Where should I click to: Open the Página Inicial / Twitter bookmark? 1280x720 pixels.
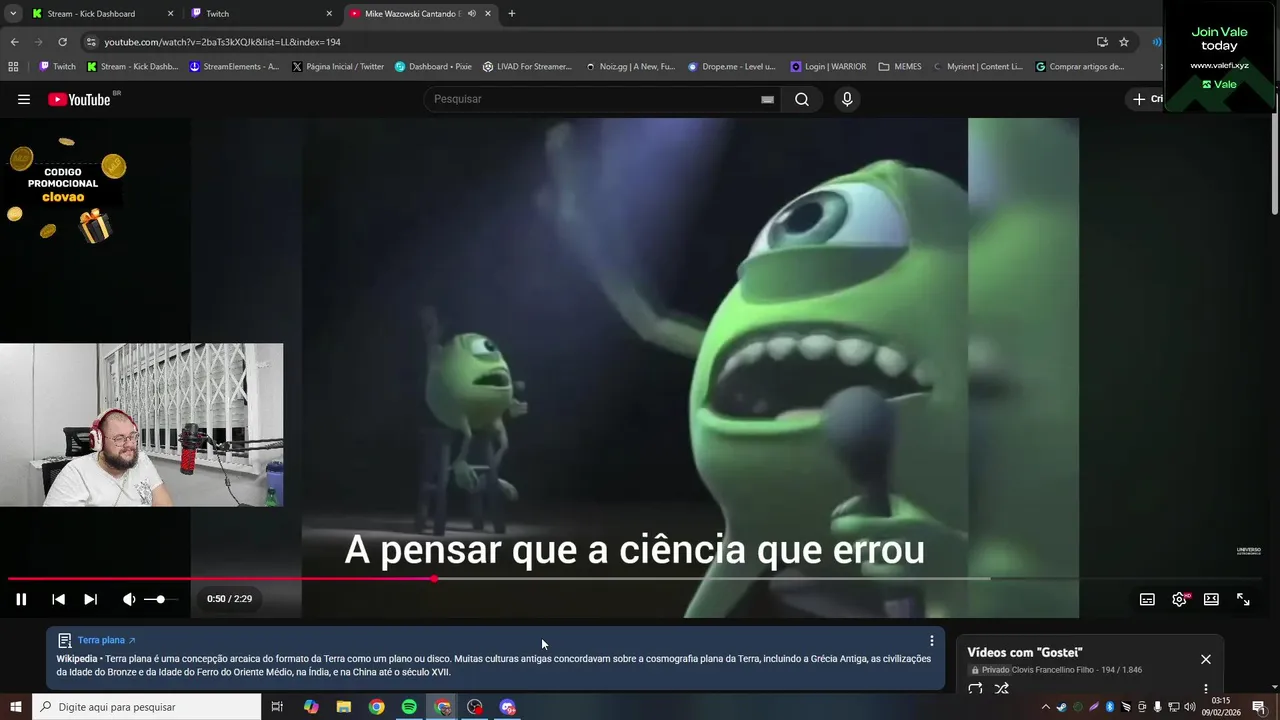click(338, 67)
